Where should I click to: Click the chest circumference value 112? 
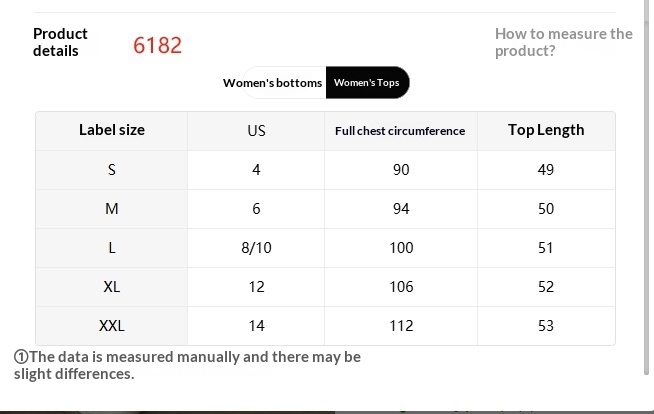[401, 326]
